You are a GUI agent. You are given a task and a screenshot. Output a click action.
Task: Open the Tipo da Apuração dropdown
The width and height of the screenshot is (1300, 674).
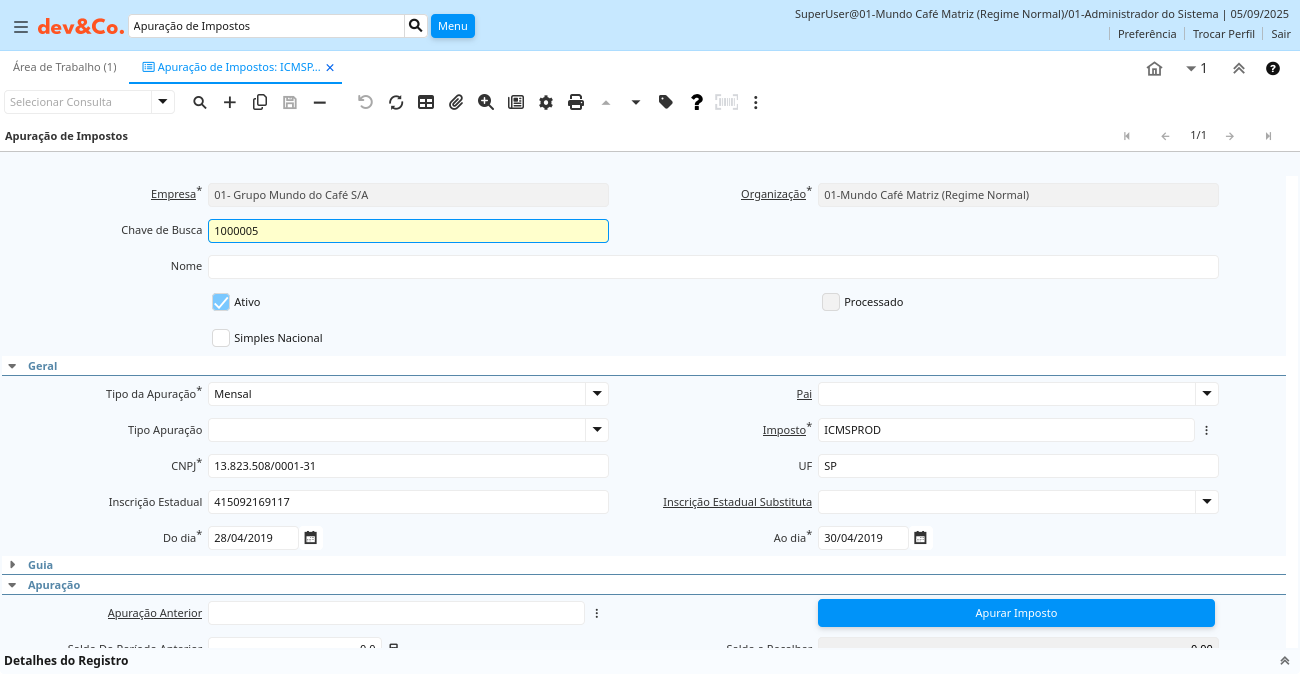pyautogui.click(x=597, y=394)
